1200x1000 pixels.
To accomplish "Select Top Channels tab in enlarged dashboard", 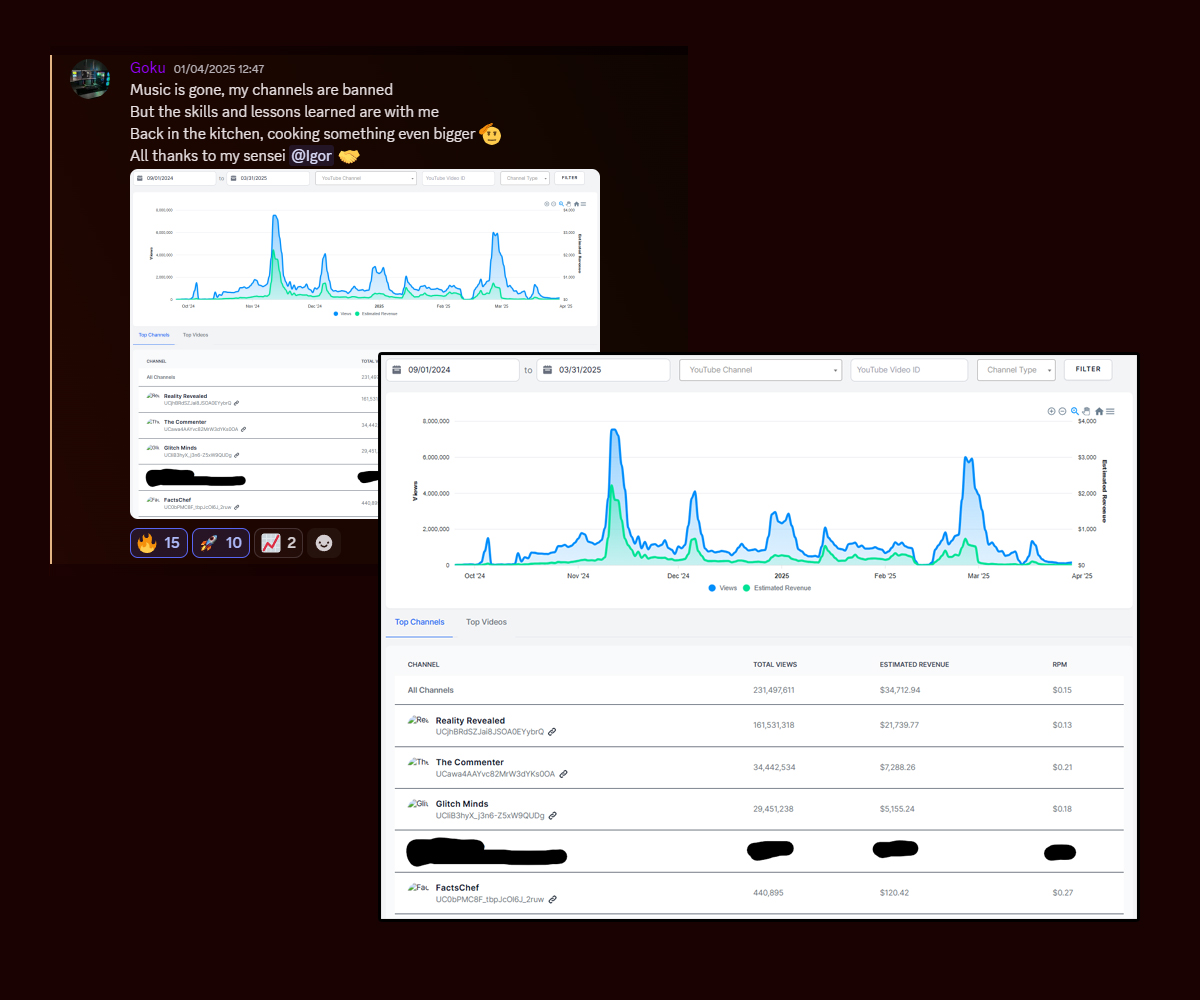I will point(419,622).
